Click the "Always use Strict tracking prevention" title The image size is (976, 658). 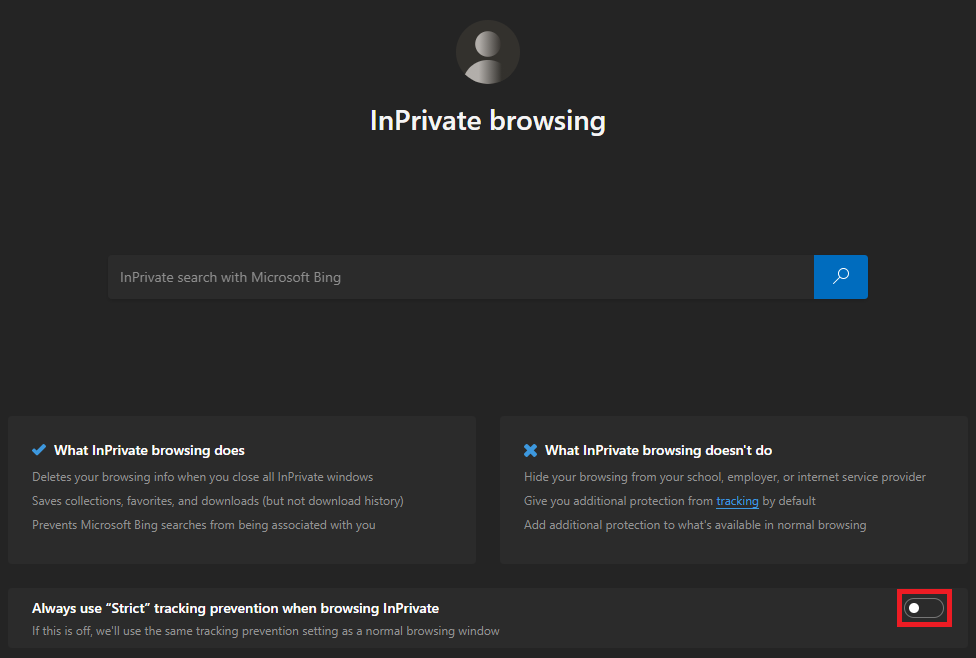235,608
